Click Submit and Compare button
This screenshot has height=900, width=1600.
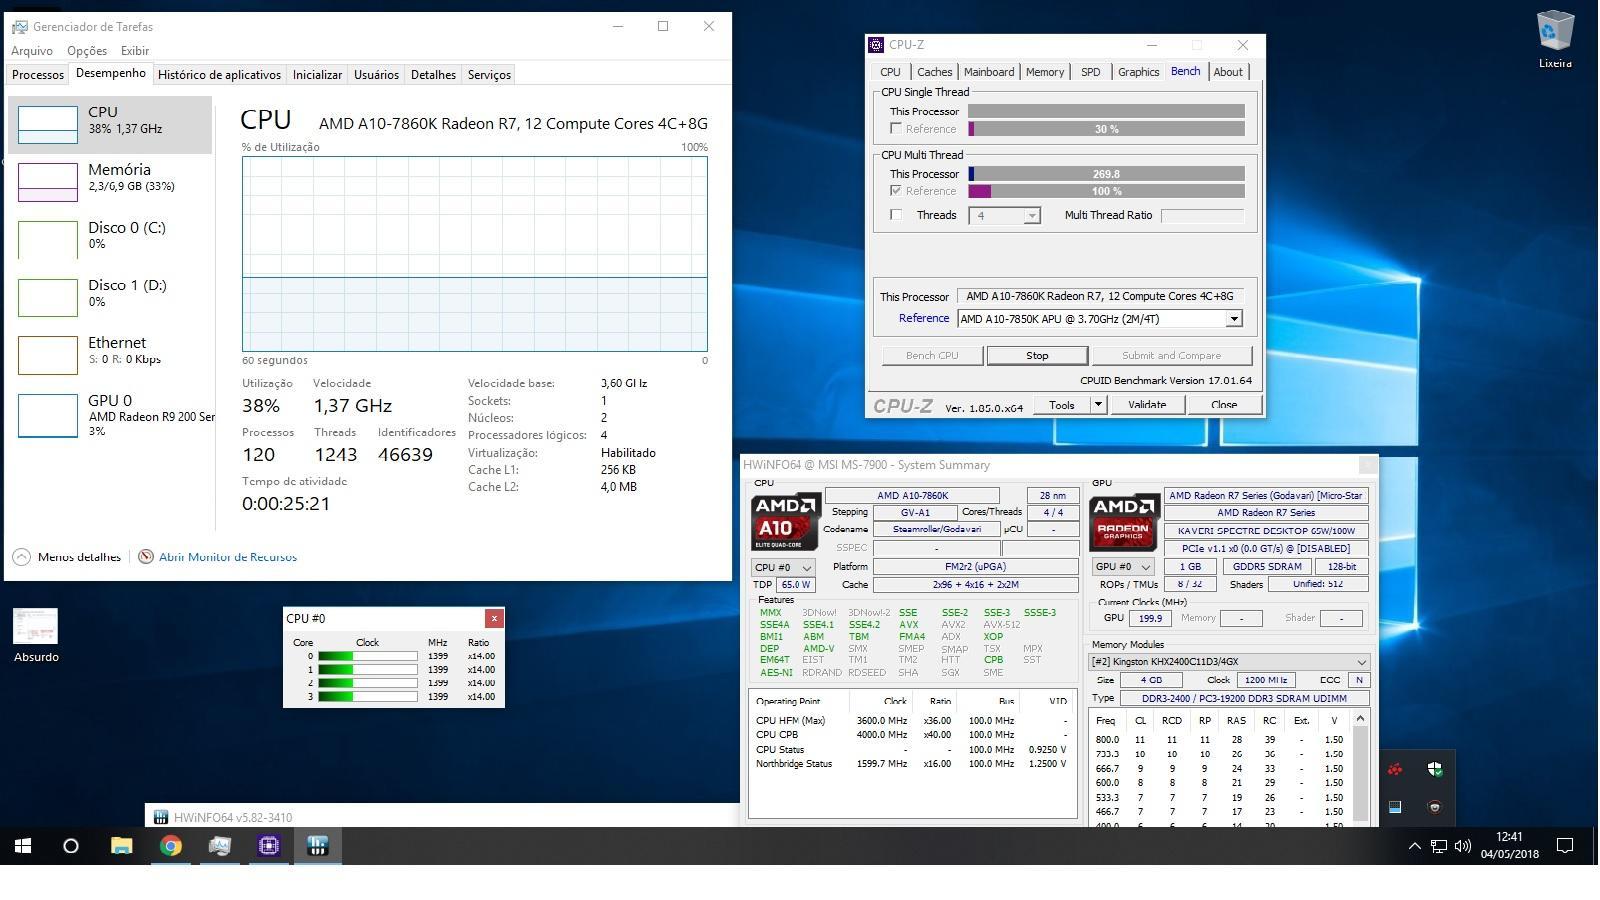click(1171, 355)
